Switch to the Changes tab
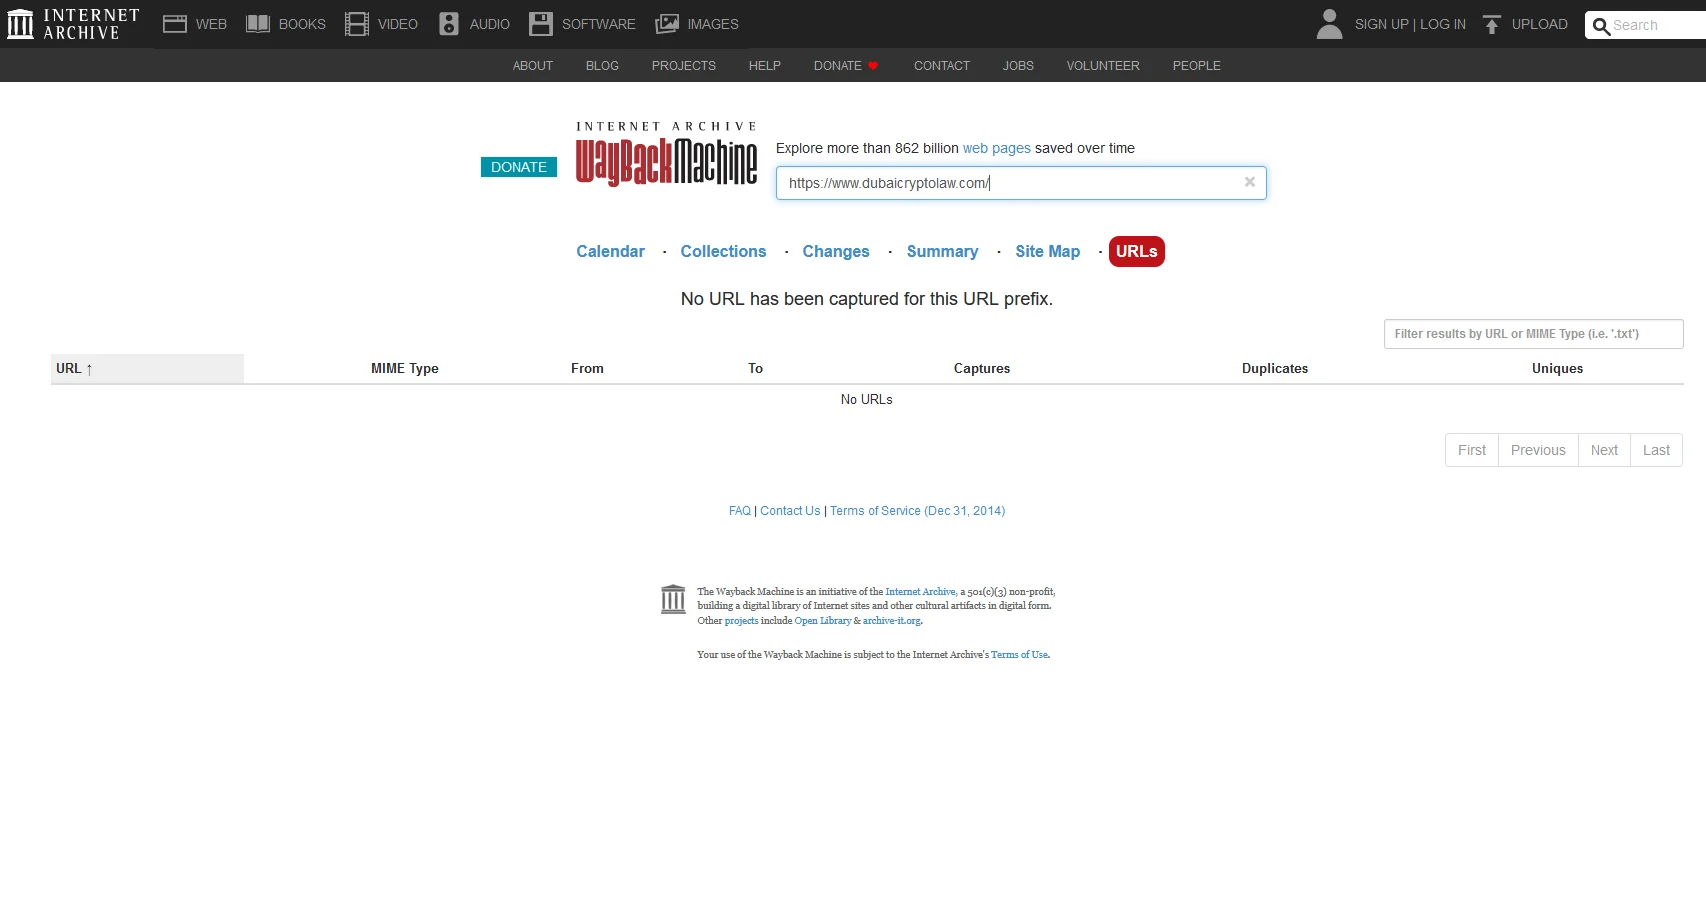Image resolution: width=1706 pixels, height=904 pixels. coord(836,251)
